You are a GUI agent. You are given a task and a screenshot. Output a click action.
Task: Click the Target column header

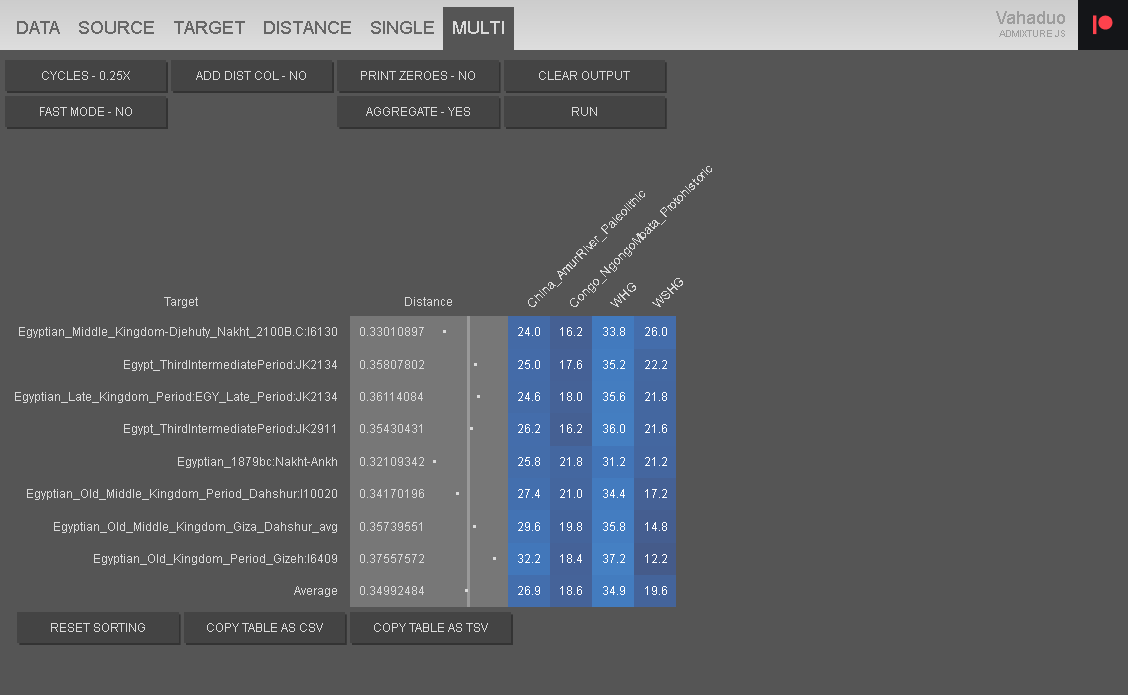[181, 302]
